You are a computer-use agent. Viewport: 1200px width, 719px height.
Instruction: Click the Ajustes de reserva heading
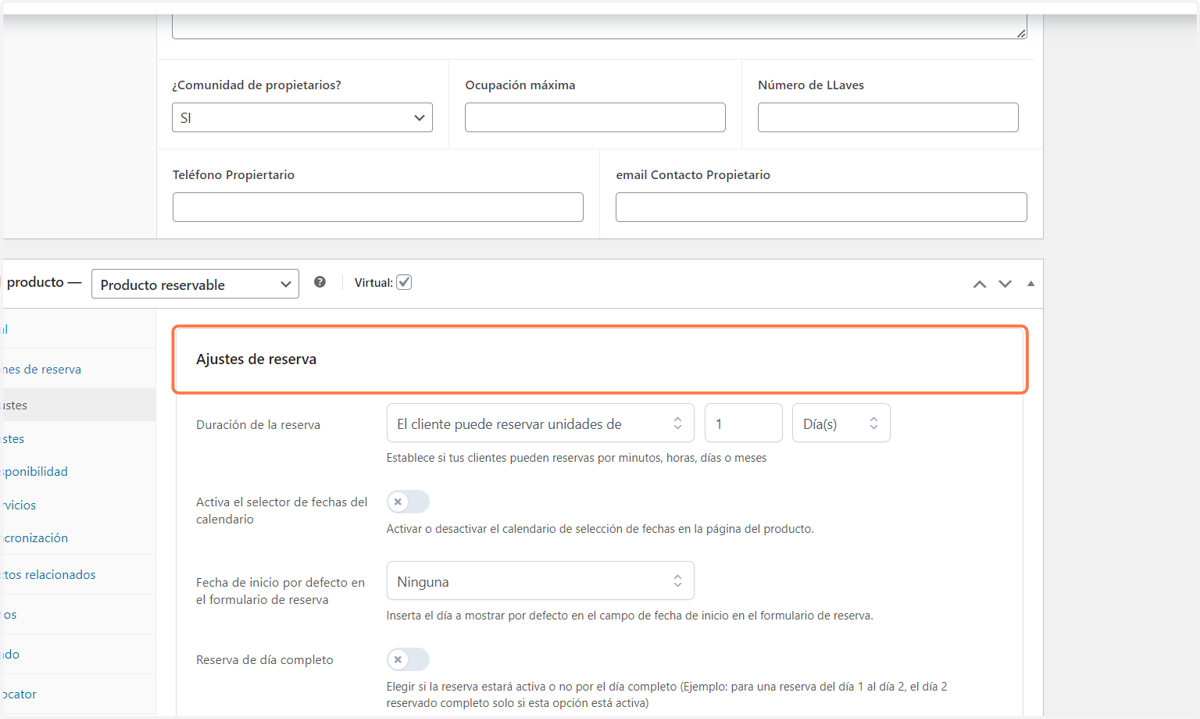point(256,359)
